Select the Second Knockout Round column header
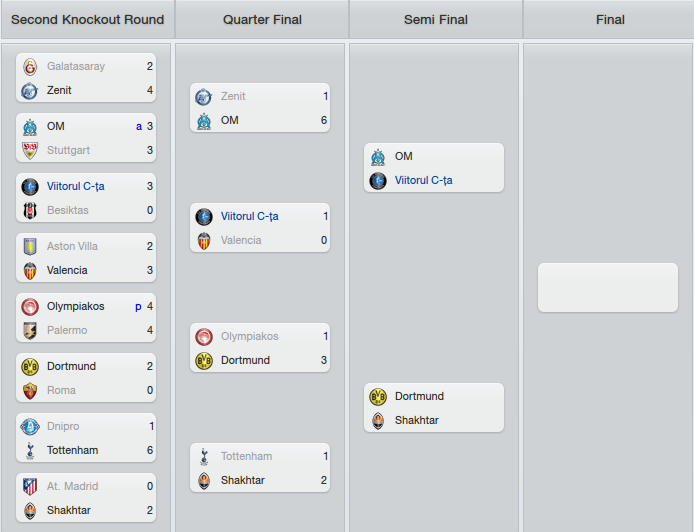Viewport: 694px width, 532px height. pos(88,19)
